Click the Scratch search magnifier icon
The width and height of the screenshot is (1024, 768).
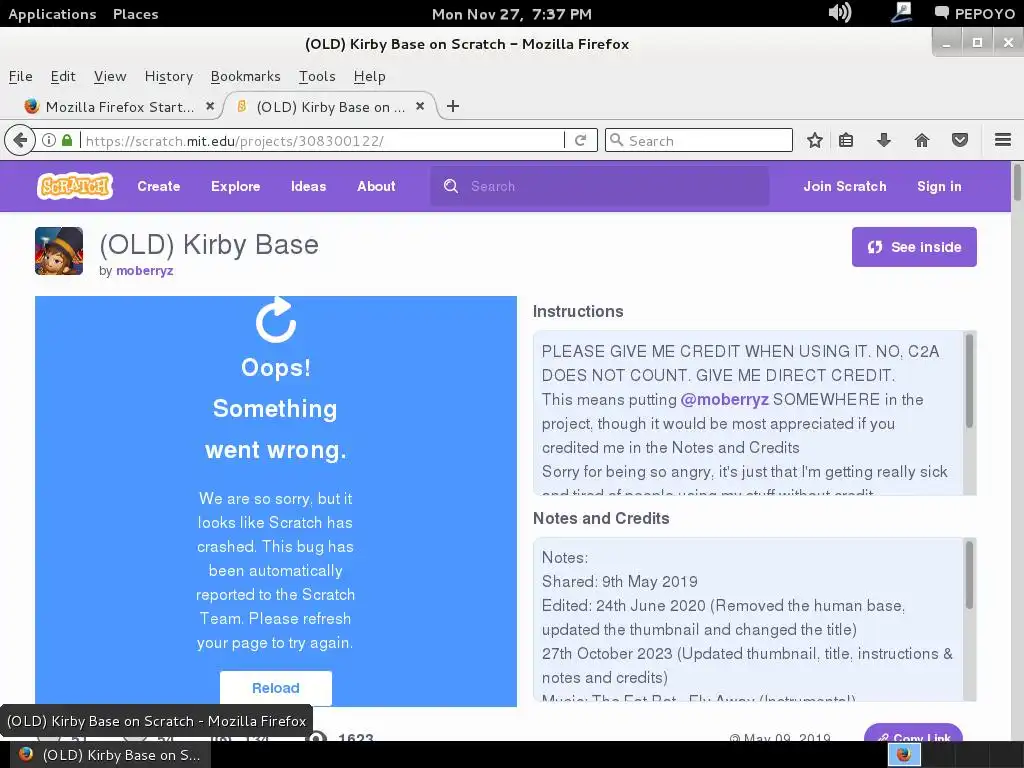[x=451, y=186]
